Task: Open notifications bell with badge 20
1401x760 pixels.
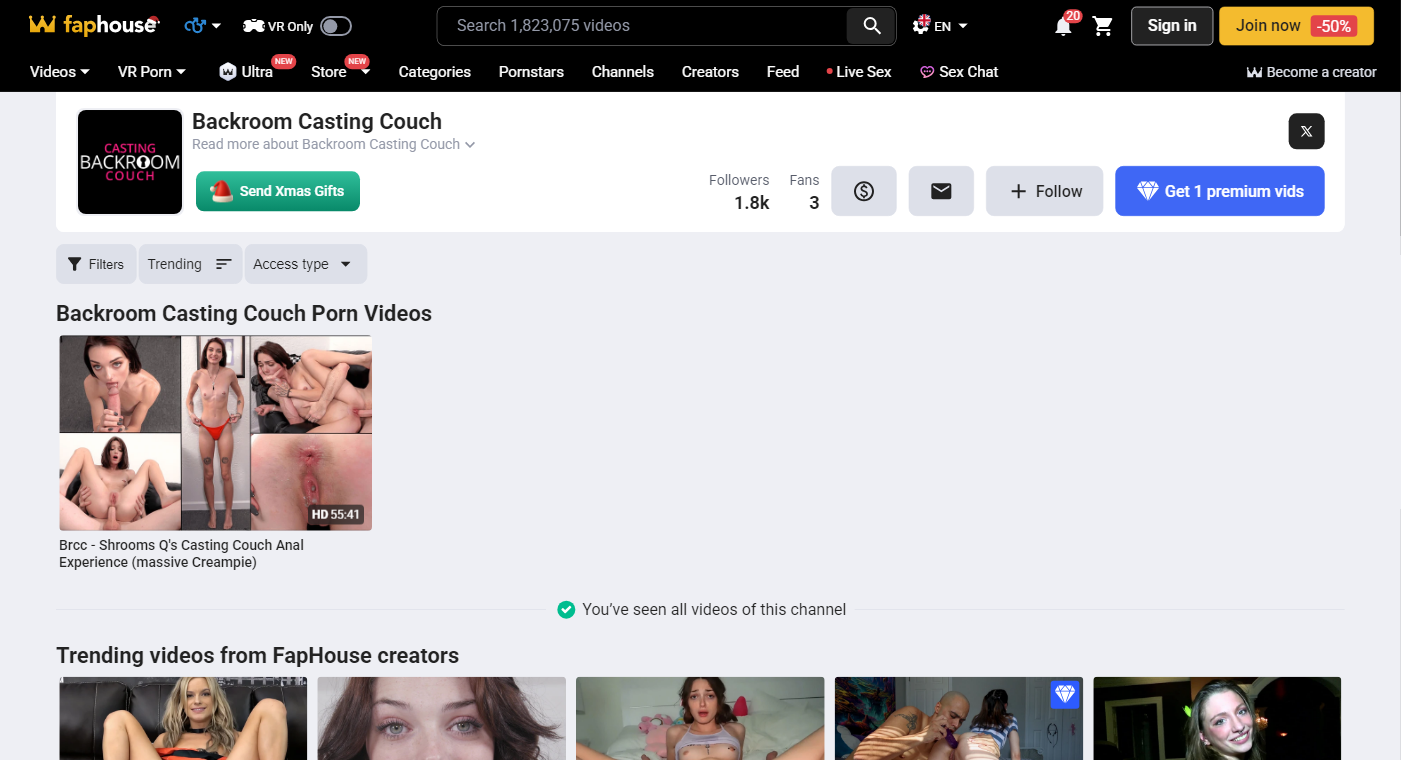Action: (x=1063, y=26)
